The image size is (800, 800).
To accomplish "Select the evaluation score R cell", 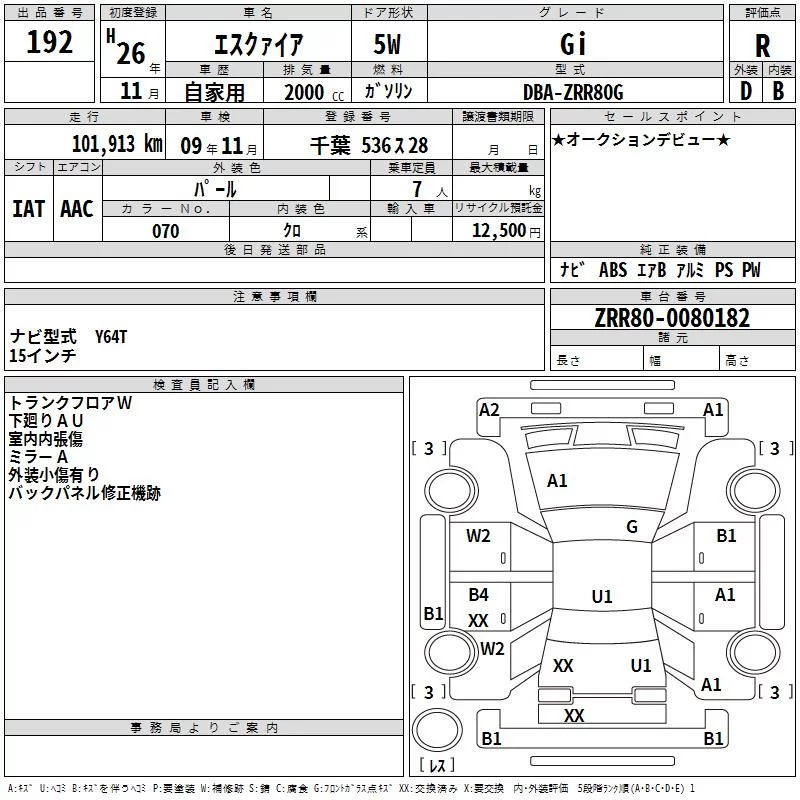I will coord(762,45).
